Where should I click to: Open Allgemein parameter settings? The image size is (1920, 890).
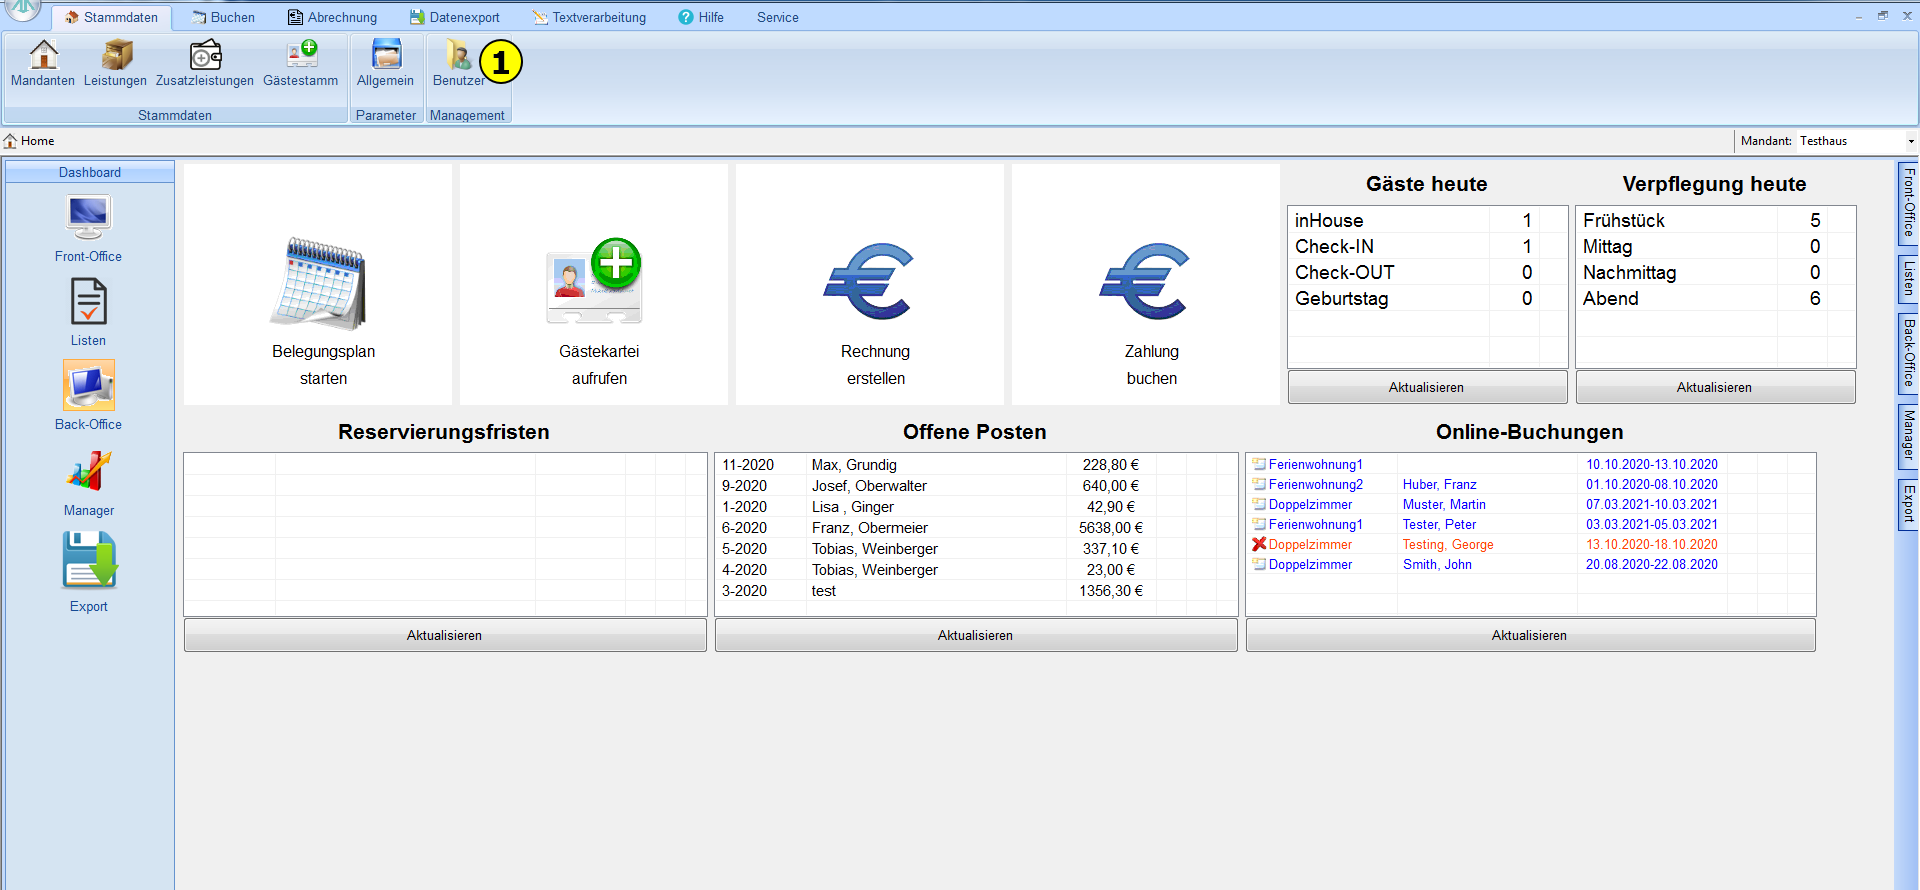[x=386, y=56]
